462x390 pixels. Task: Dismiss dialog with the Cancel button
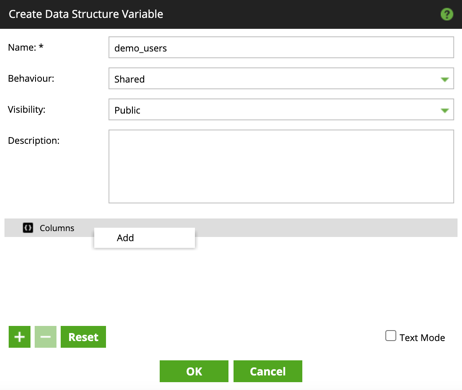[268, 371]
